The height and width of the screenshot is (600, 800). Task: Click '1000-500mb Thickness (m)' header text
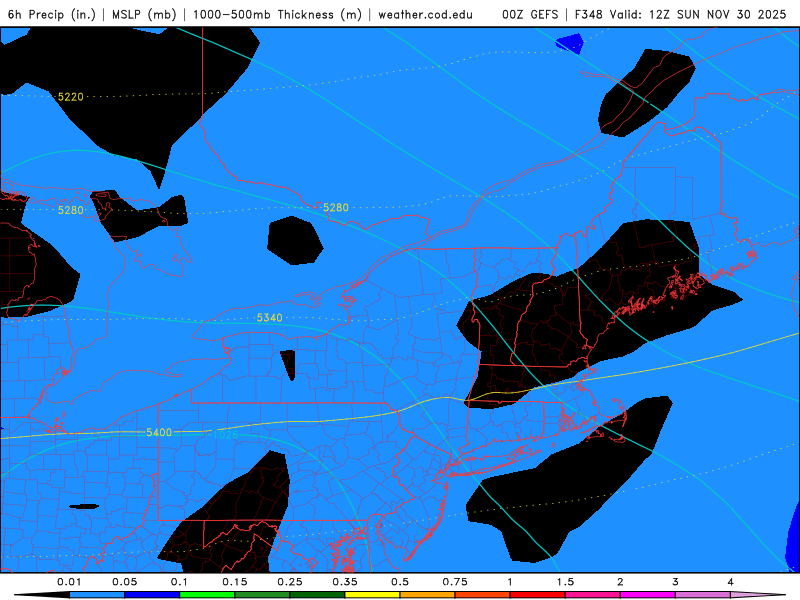277,14
